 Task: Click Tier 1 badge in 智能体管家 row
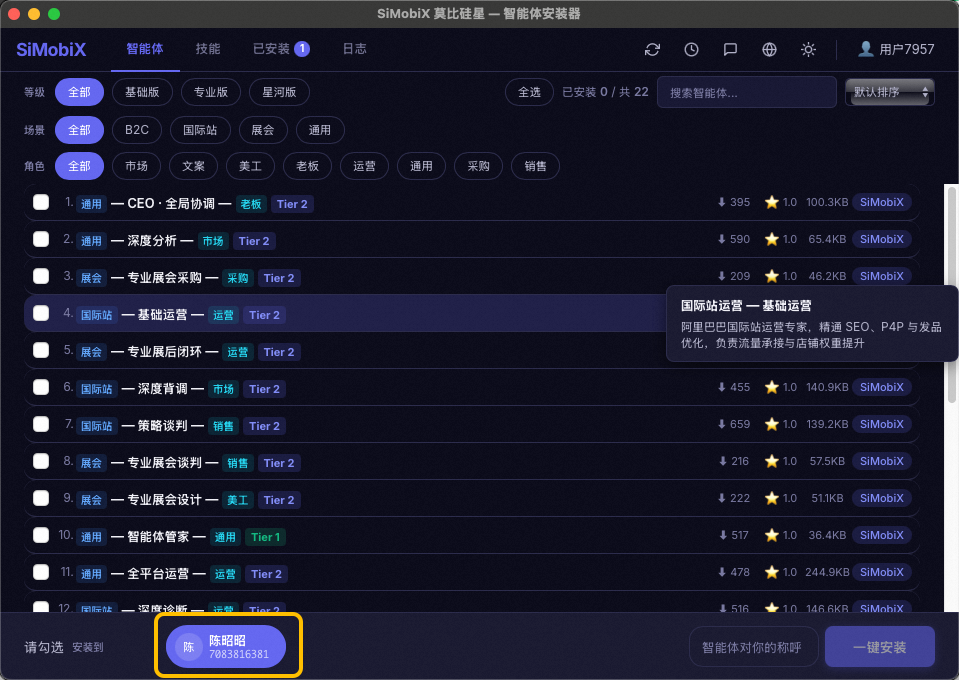[265, 537]
